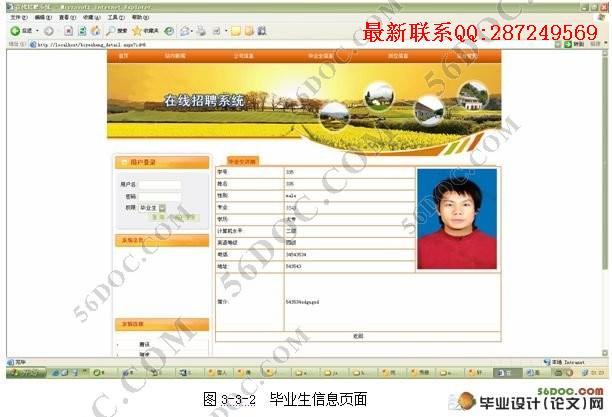Screen dimensions: 612x417
Task: Click the 在线招聘系统 banner title
Action: pos(204,101)
